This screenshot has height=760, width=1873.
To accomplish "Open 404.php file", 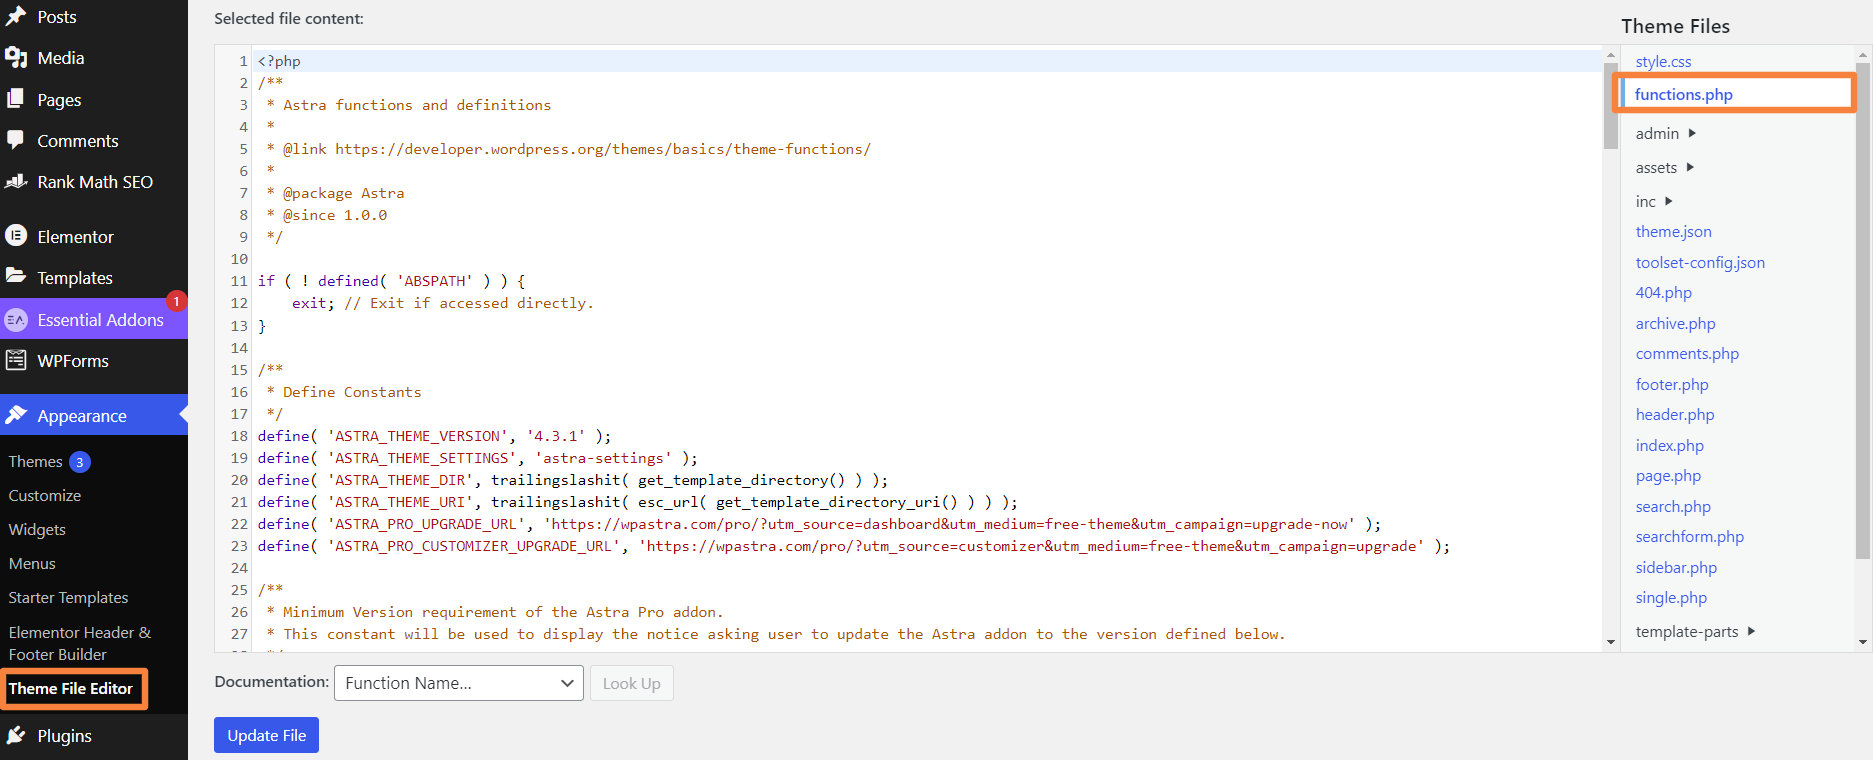I will click(1664, 292).
